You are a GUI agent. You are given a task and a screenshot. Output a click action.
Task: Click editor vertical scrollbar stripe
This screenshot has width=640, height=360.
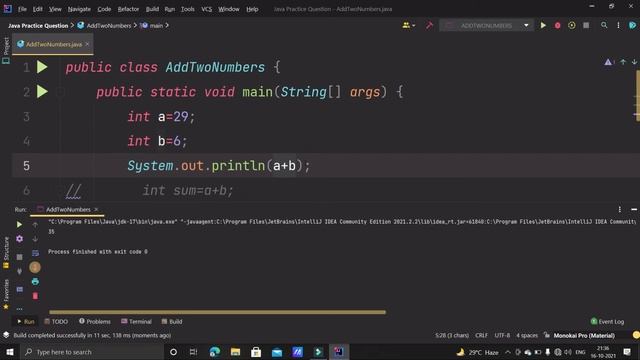[637, 96]
